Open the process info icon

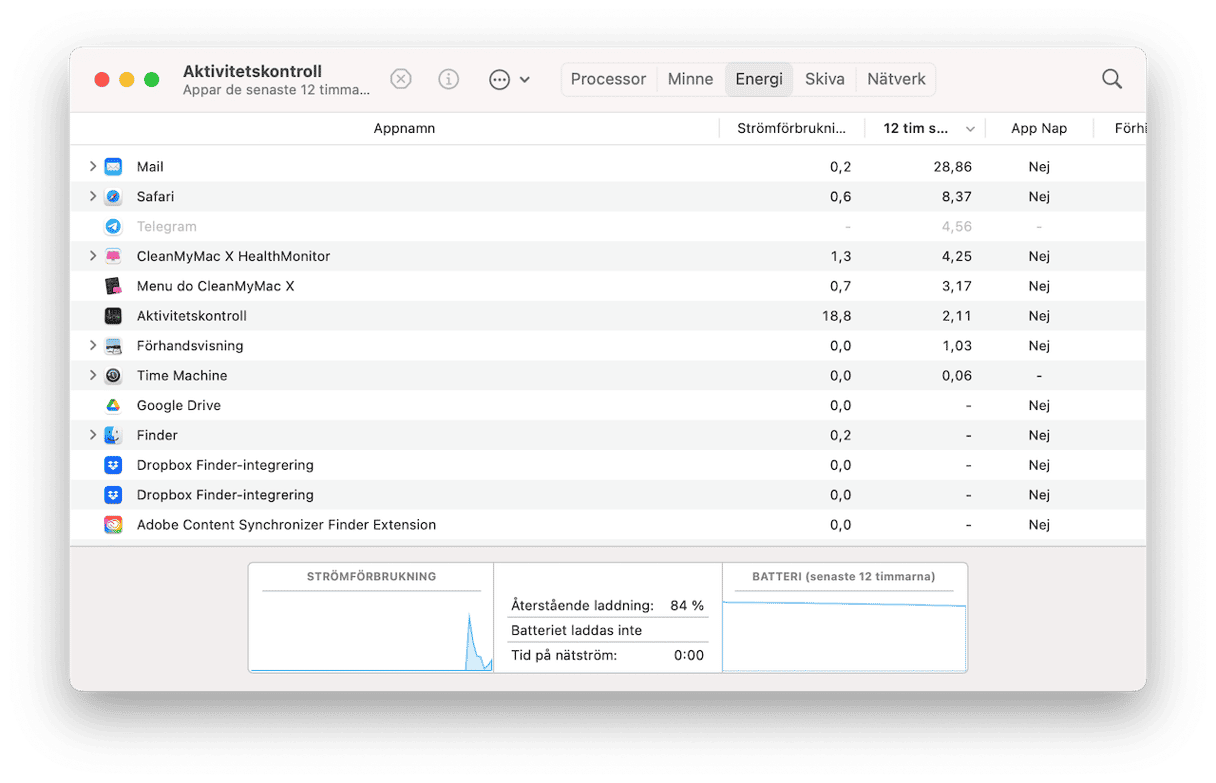pos(449,79)
